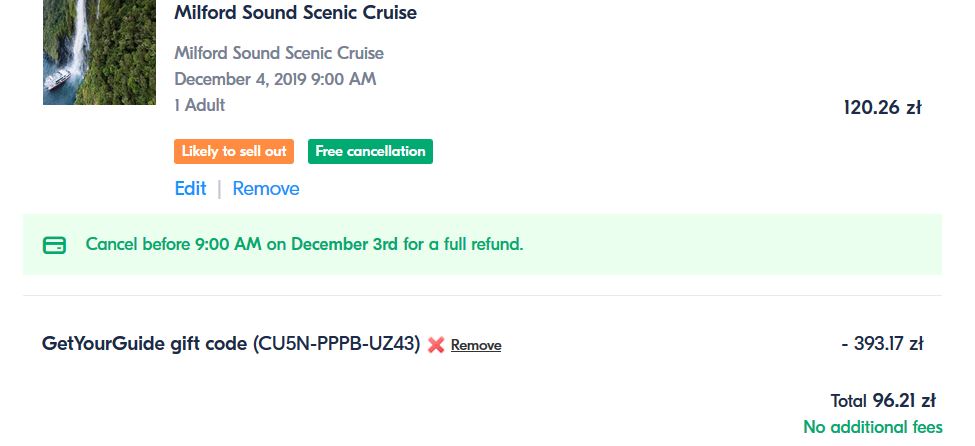Select the December 4, 2019 9:00 AM date

point(275,79)
